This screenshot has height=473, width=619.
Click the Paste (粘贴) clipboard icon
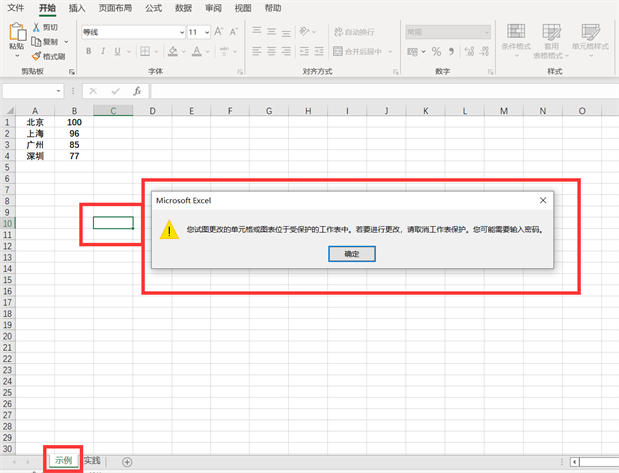coord(16,36)
